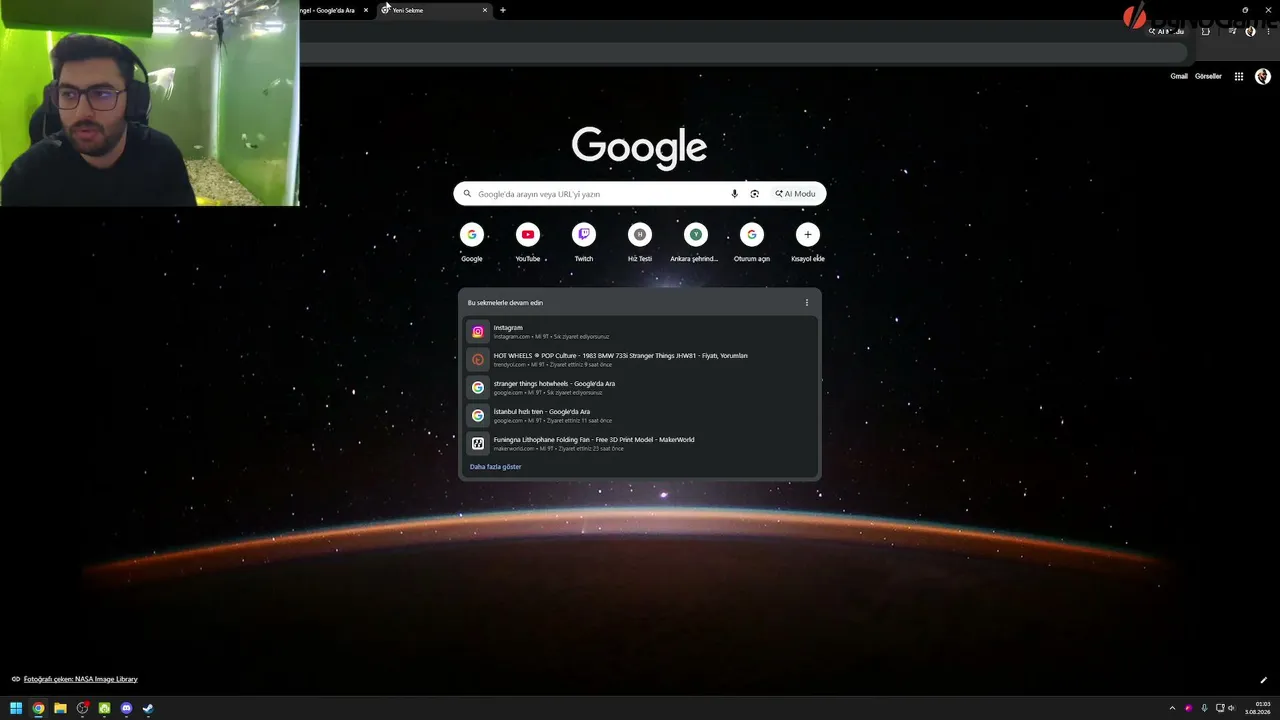Open Steam from the taskbar
Image resolution: width=1280 pixels, height=720 pixels.
pos(148,708)
